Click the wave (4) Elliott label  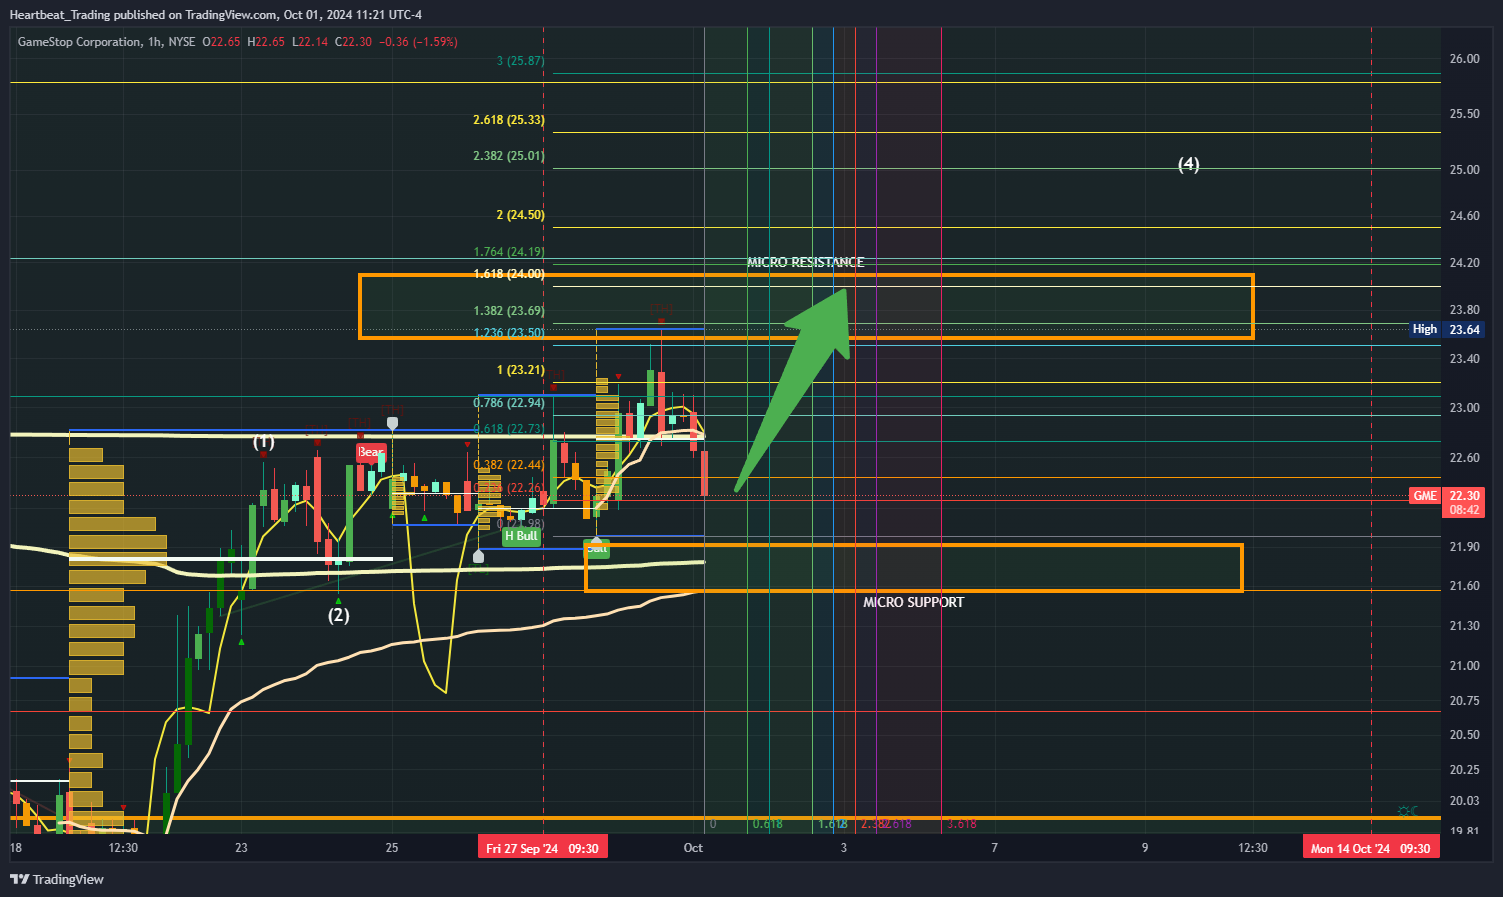(1188, 164)
